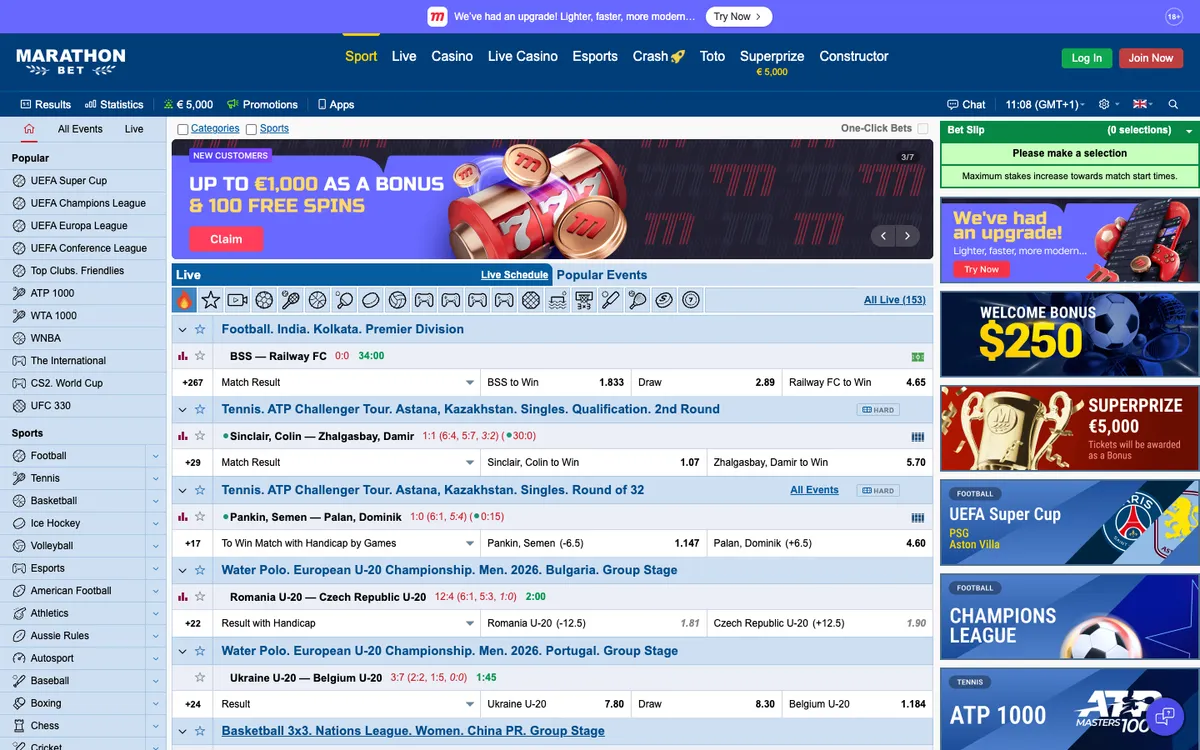Favorite the Ukraine U-20 — Belgium U-20 event star
This screenshot has height=750, width=1200.
coord(200,677)
